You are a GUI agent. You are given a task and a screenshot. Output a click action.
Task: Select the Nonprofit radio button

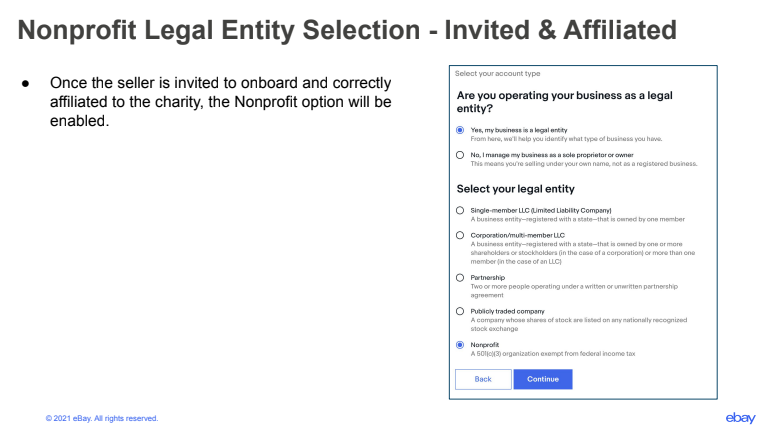click(x=460, y=345)
